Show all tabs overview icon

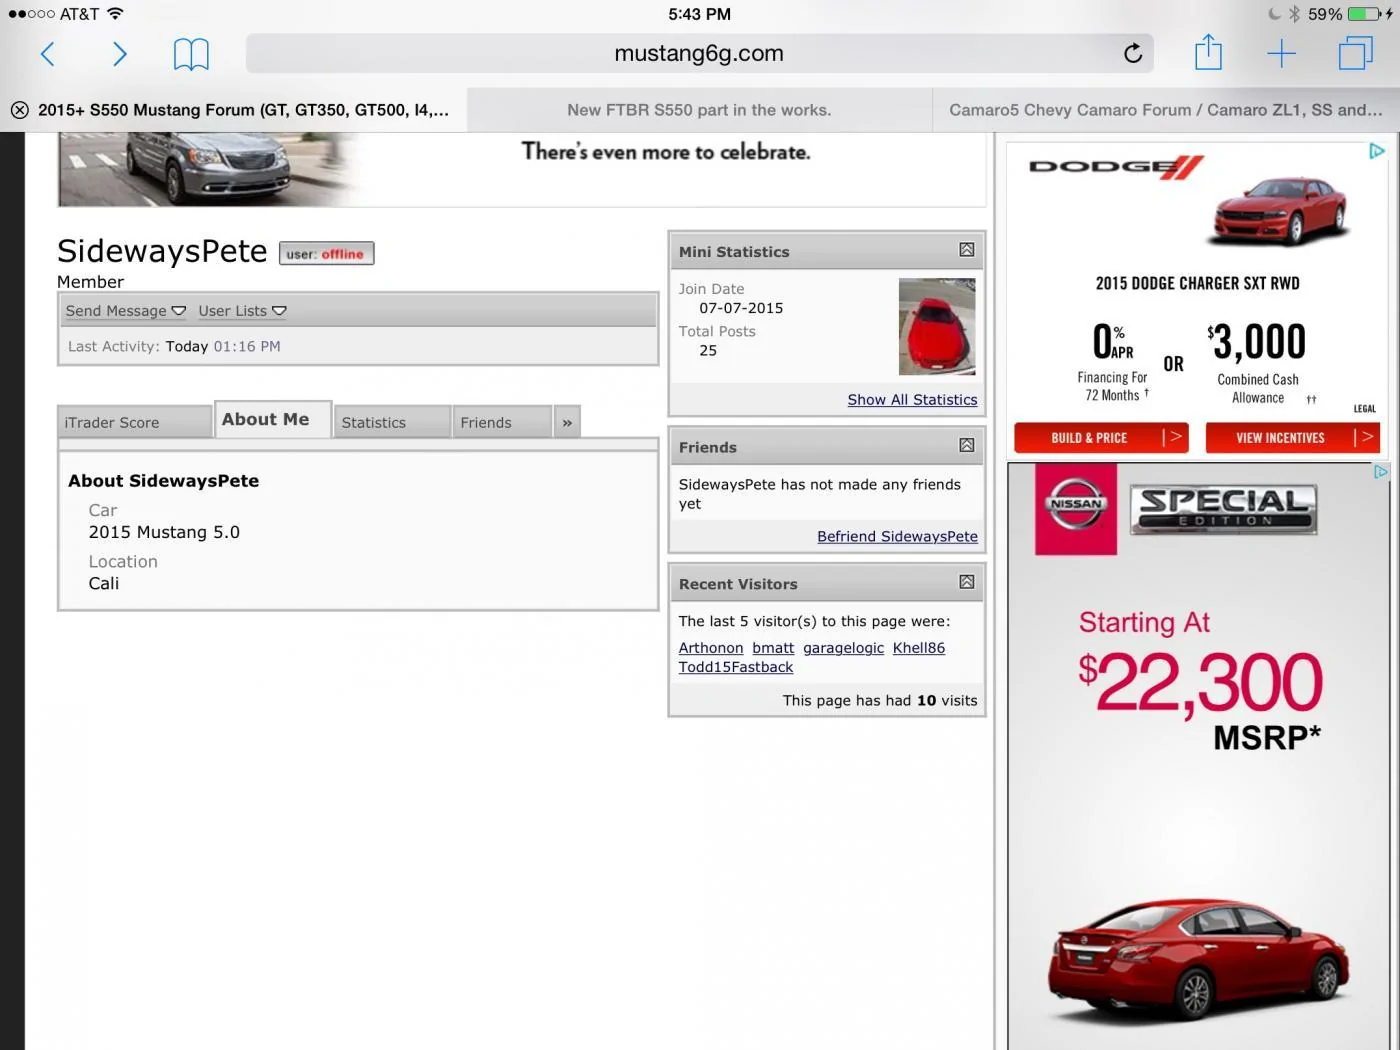(x=1355, y=53)
